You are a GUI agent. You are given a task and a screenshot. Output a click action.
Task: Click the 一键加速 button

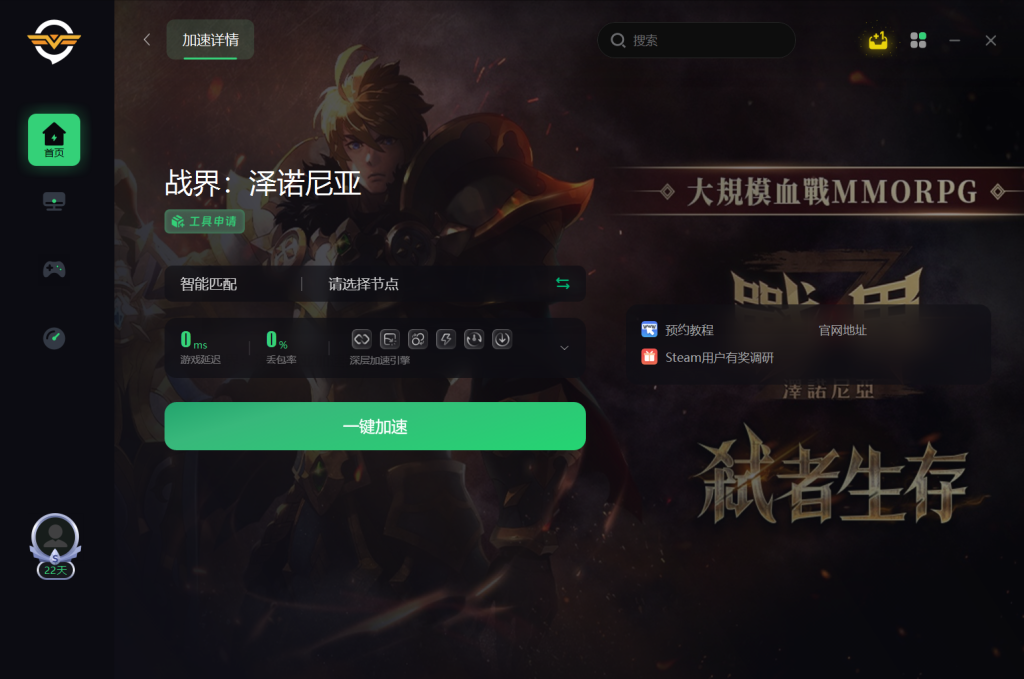[x=375, y=426]
